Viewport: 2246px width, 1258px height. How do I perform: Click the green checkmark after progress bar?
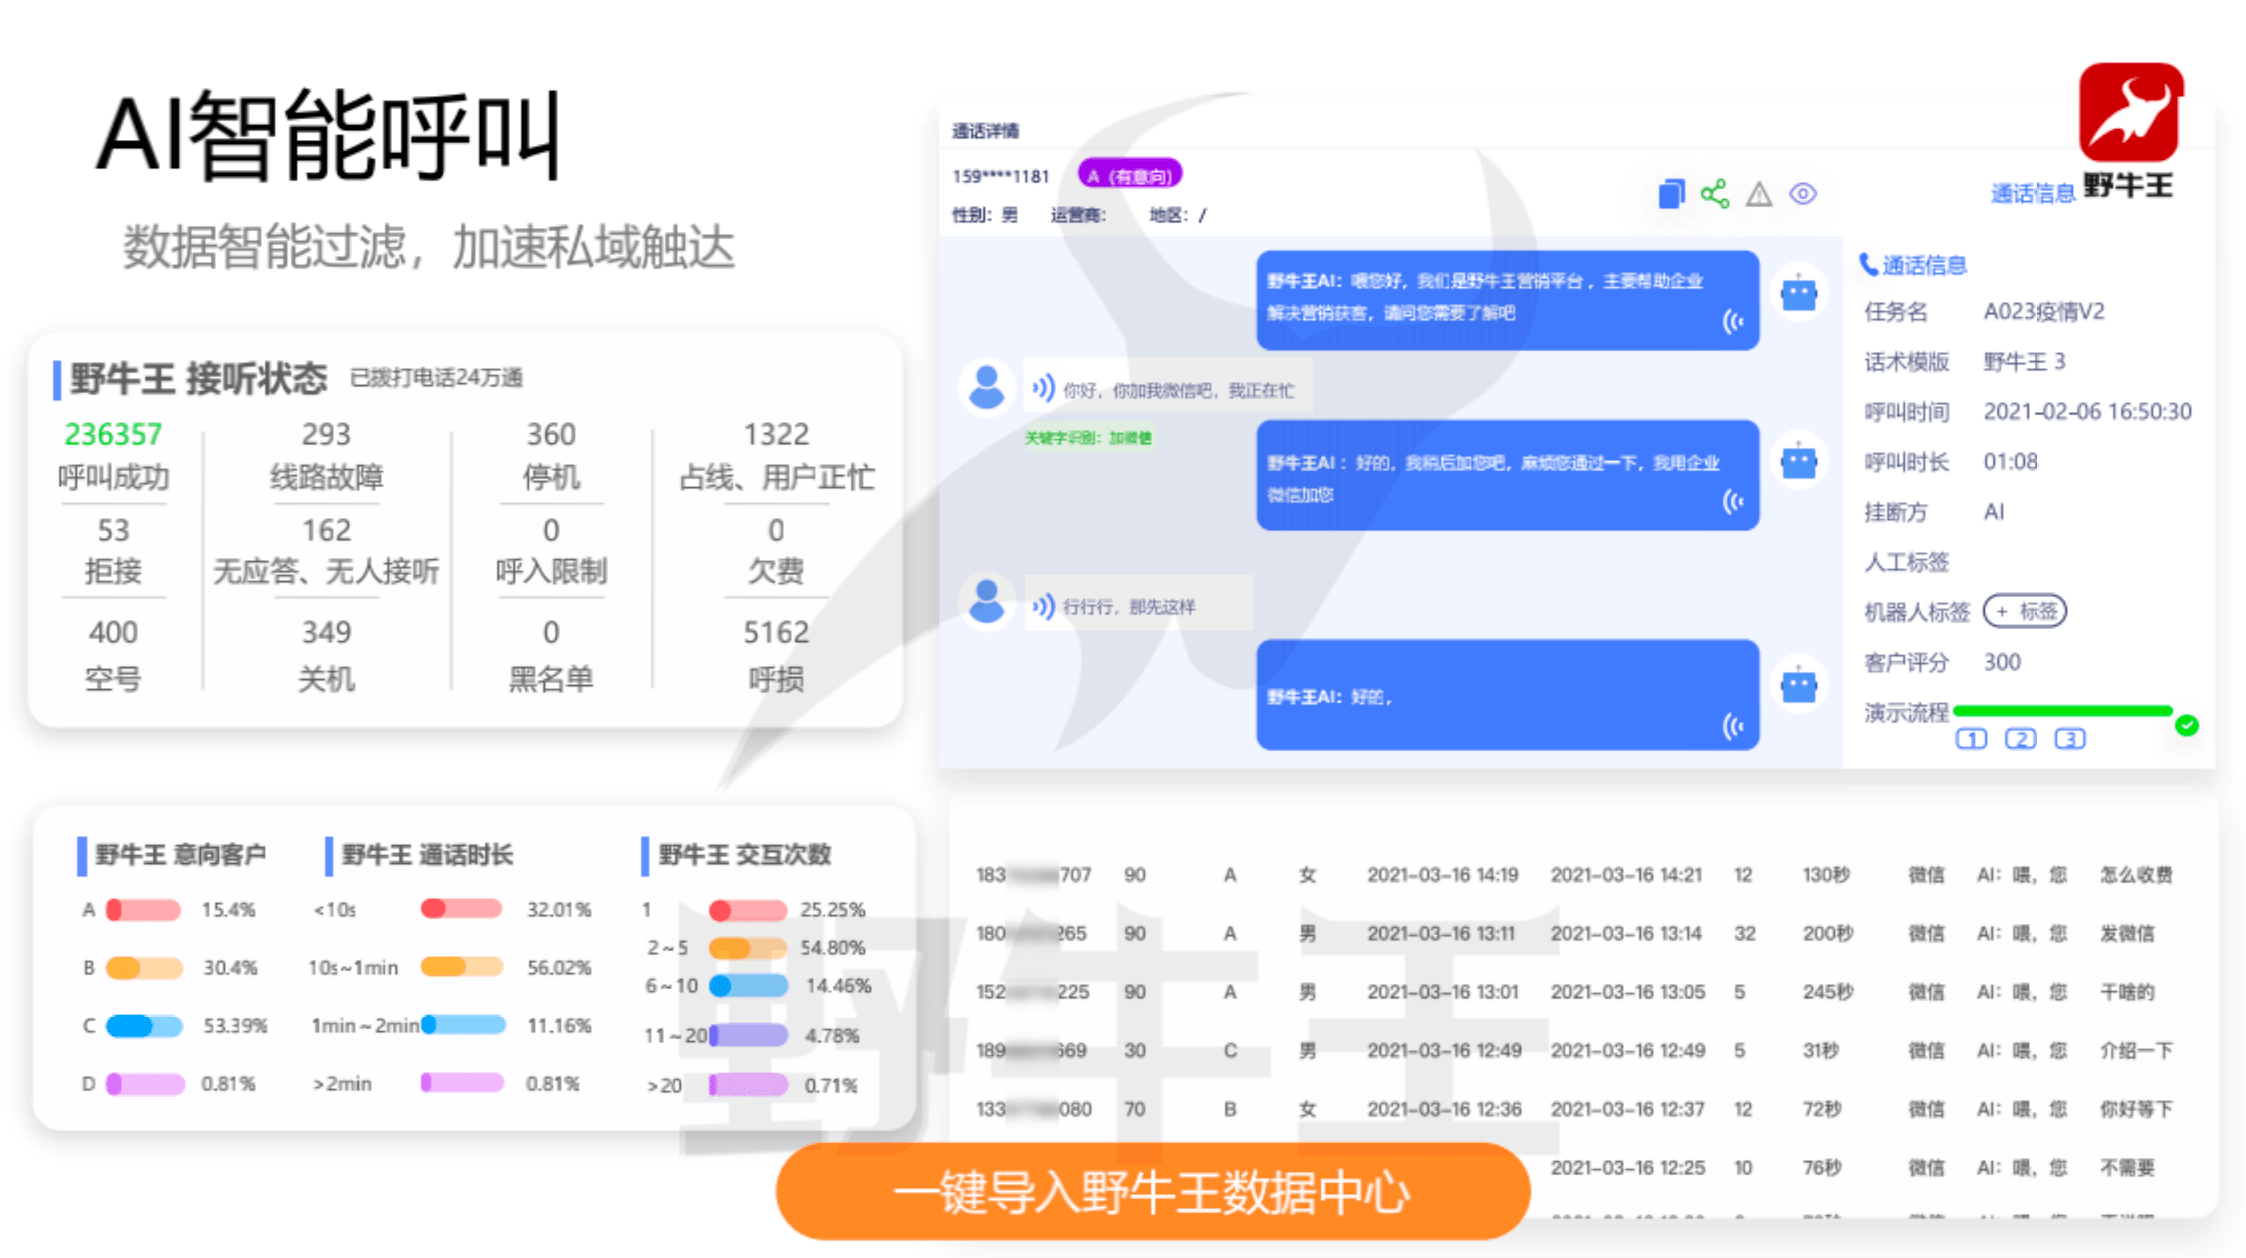click(x=2187, y=725)
